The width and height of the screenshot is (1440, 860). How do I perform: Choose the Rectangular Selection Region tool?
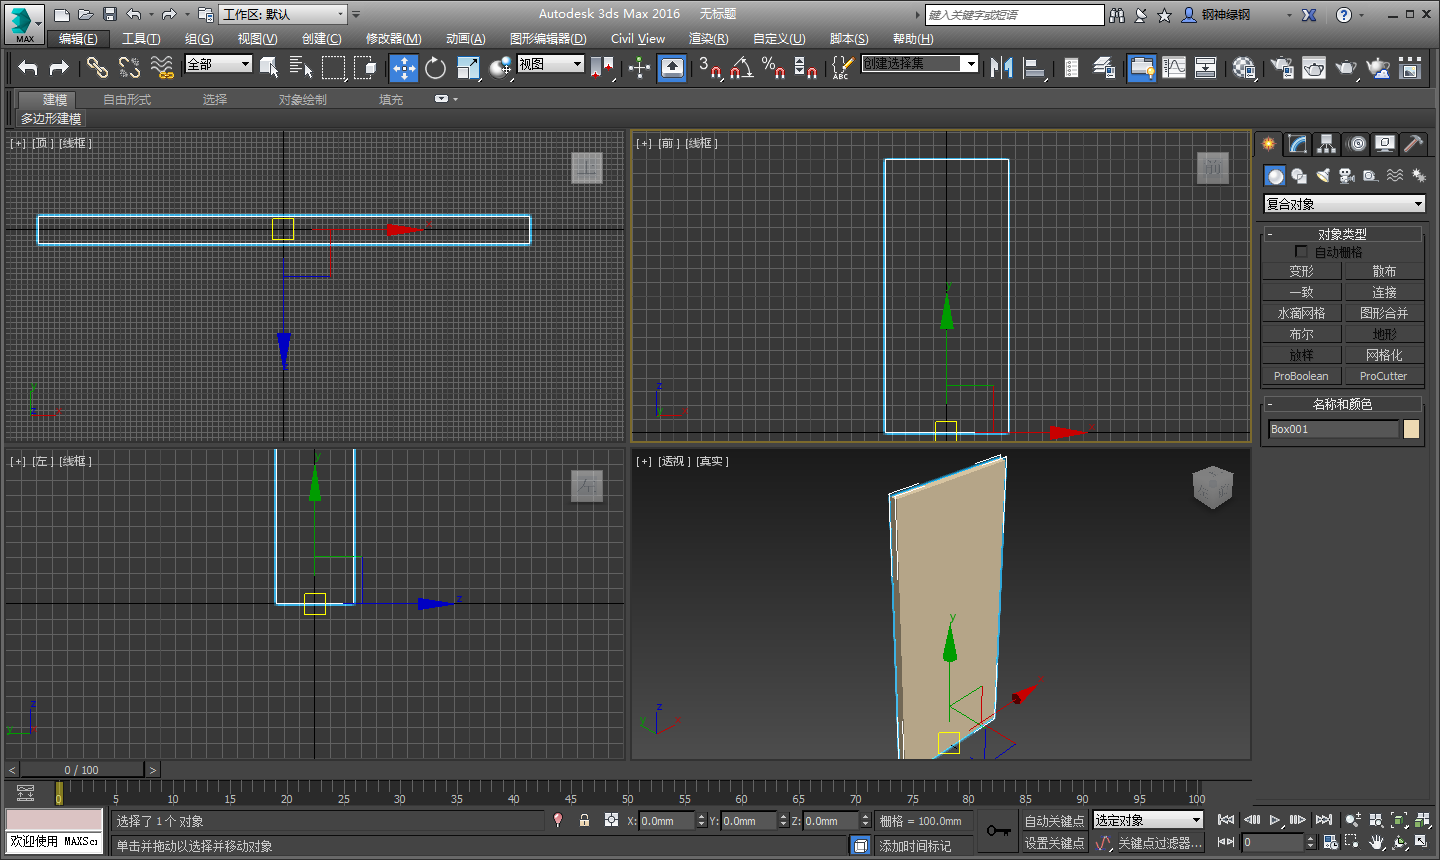click(x=333, y=67)
